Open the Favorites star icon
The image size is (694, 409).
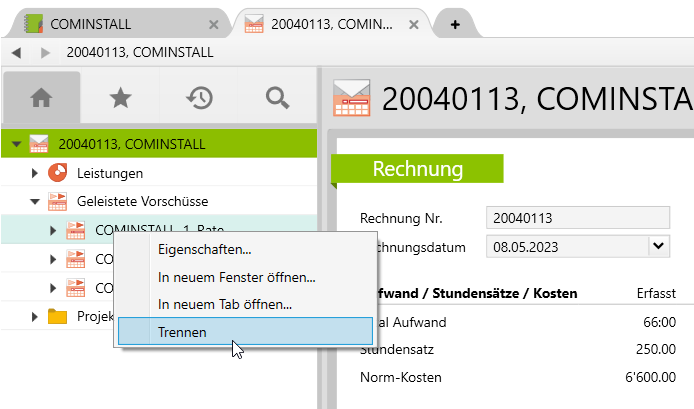(x=120, y=97)
